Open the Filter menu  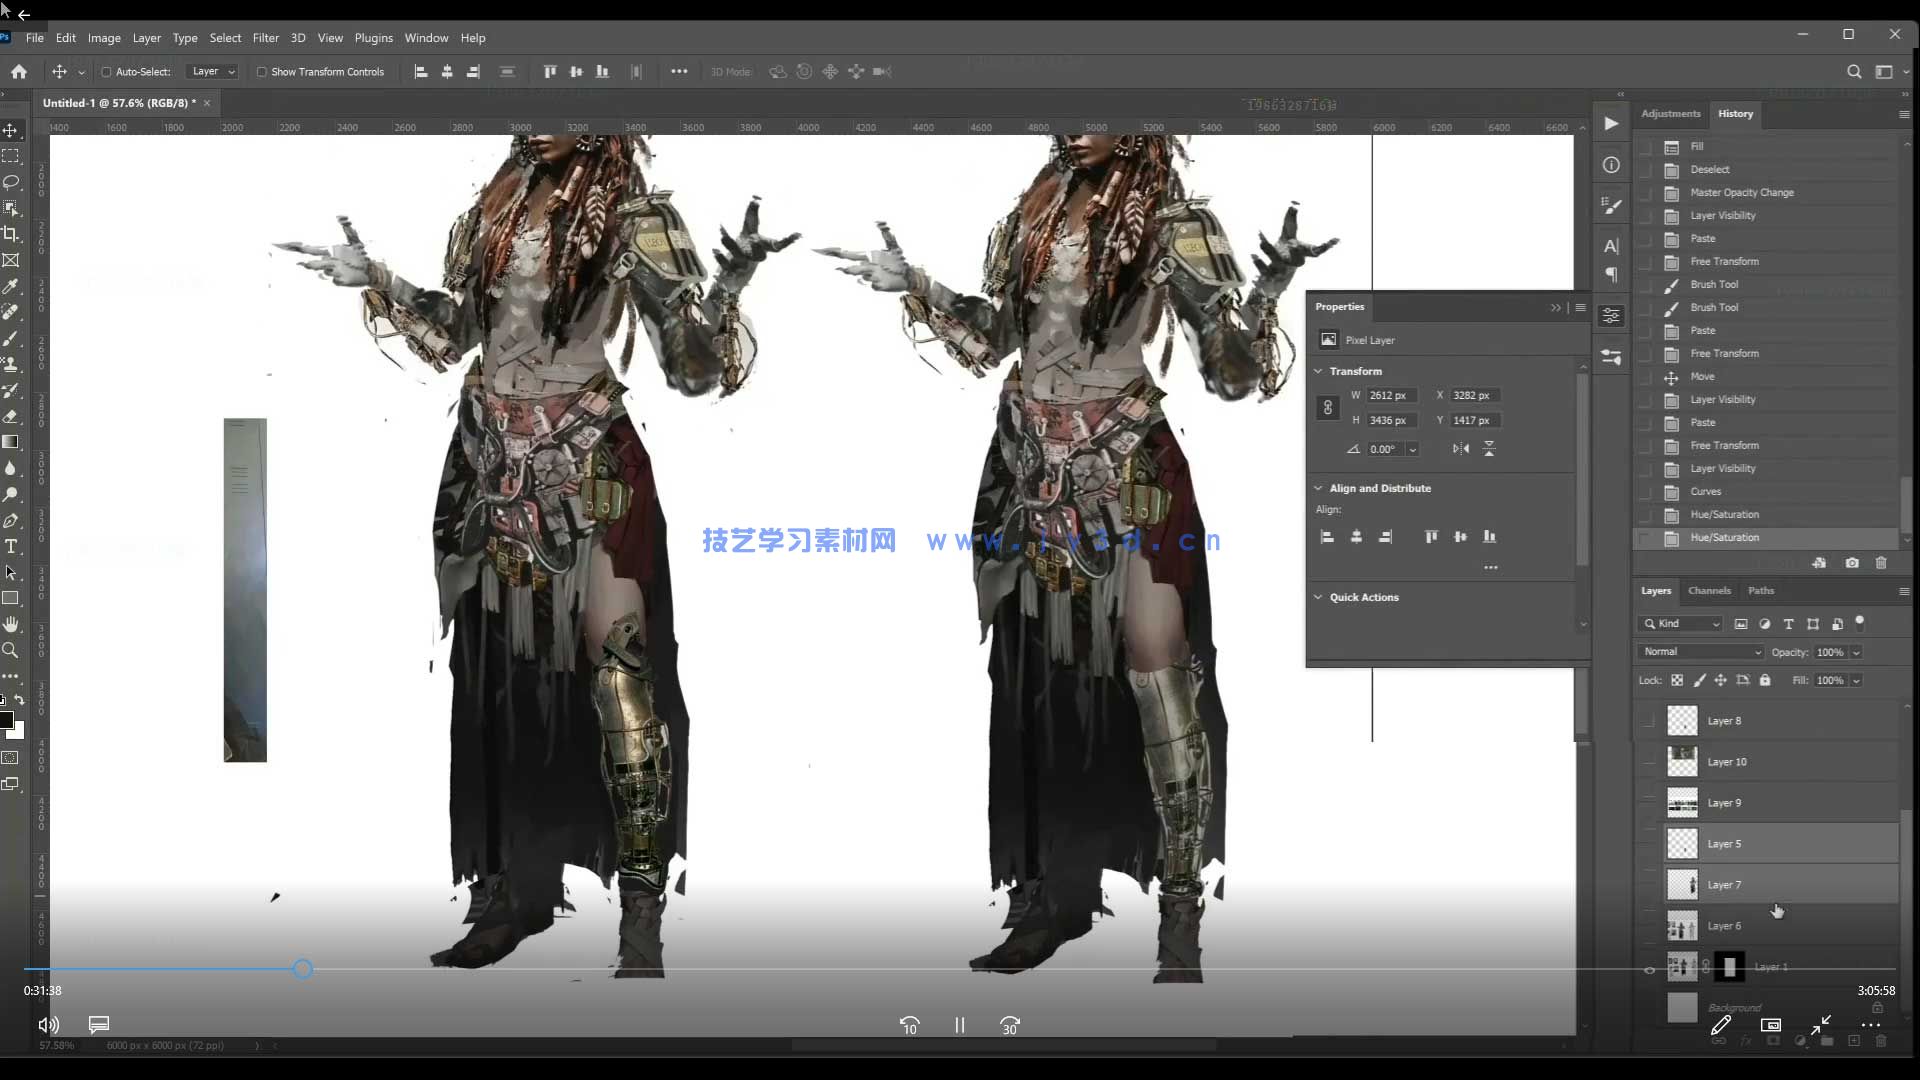click(265, 38)
